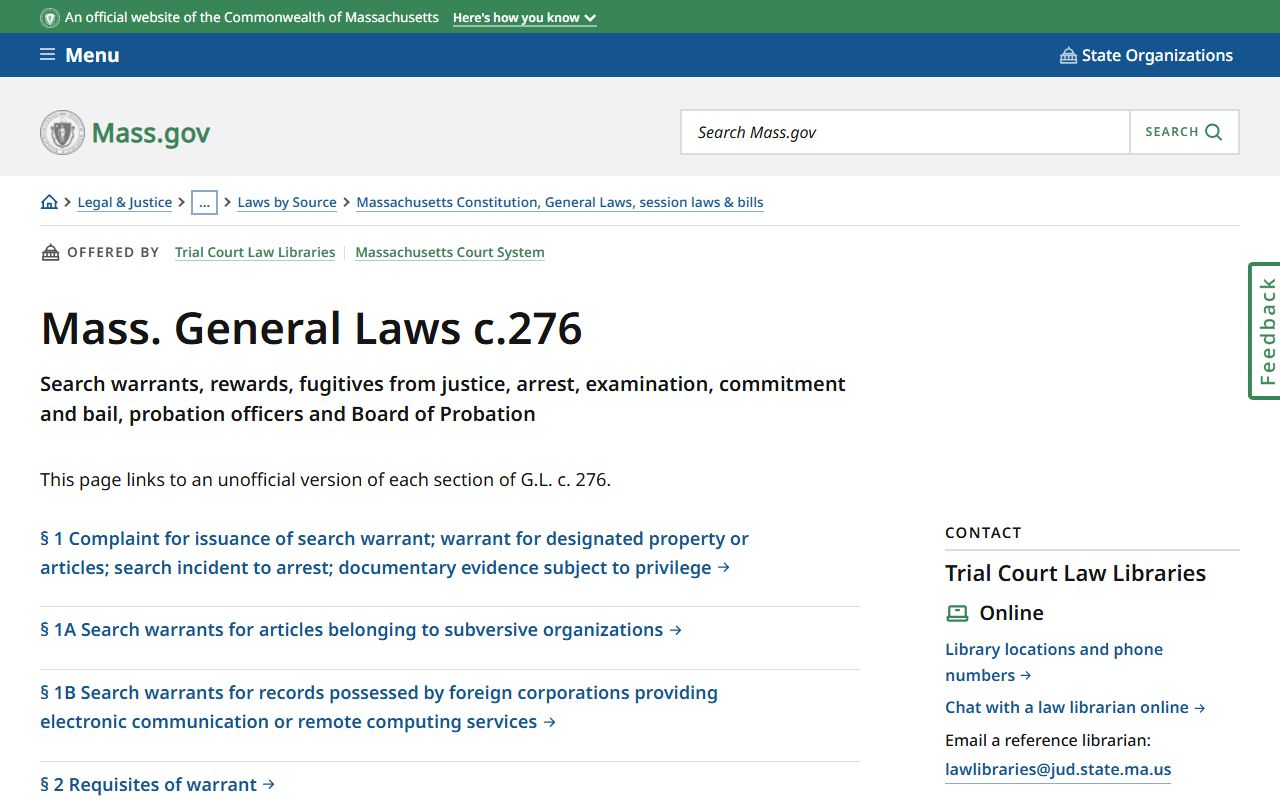Viewport: 1280px width, 800px height.
Task: Click lawlibraries@jud.state.ma.us email link
Action: (x=1058, y=770)
